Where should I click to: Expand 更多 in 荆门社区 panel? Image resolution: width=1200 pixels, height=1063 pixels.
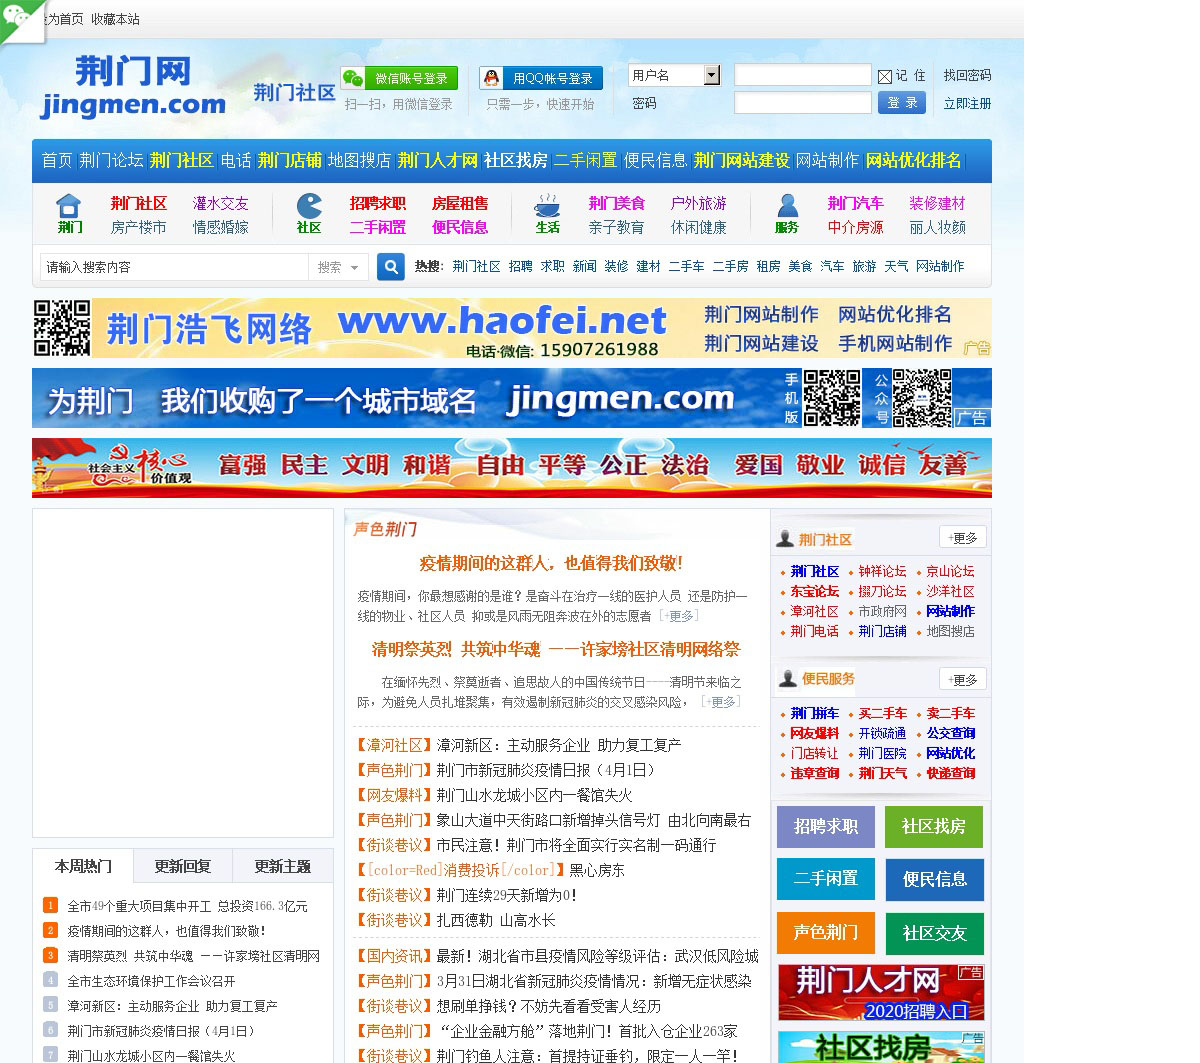[962, 537]
